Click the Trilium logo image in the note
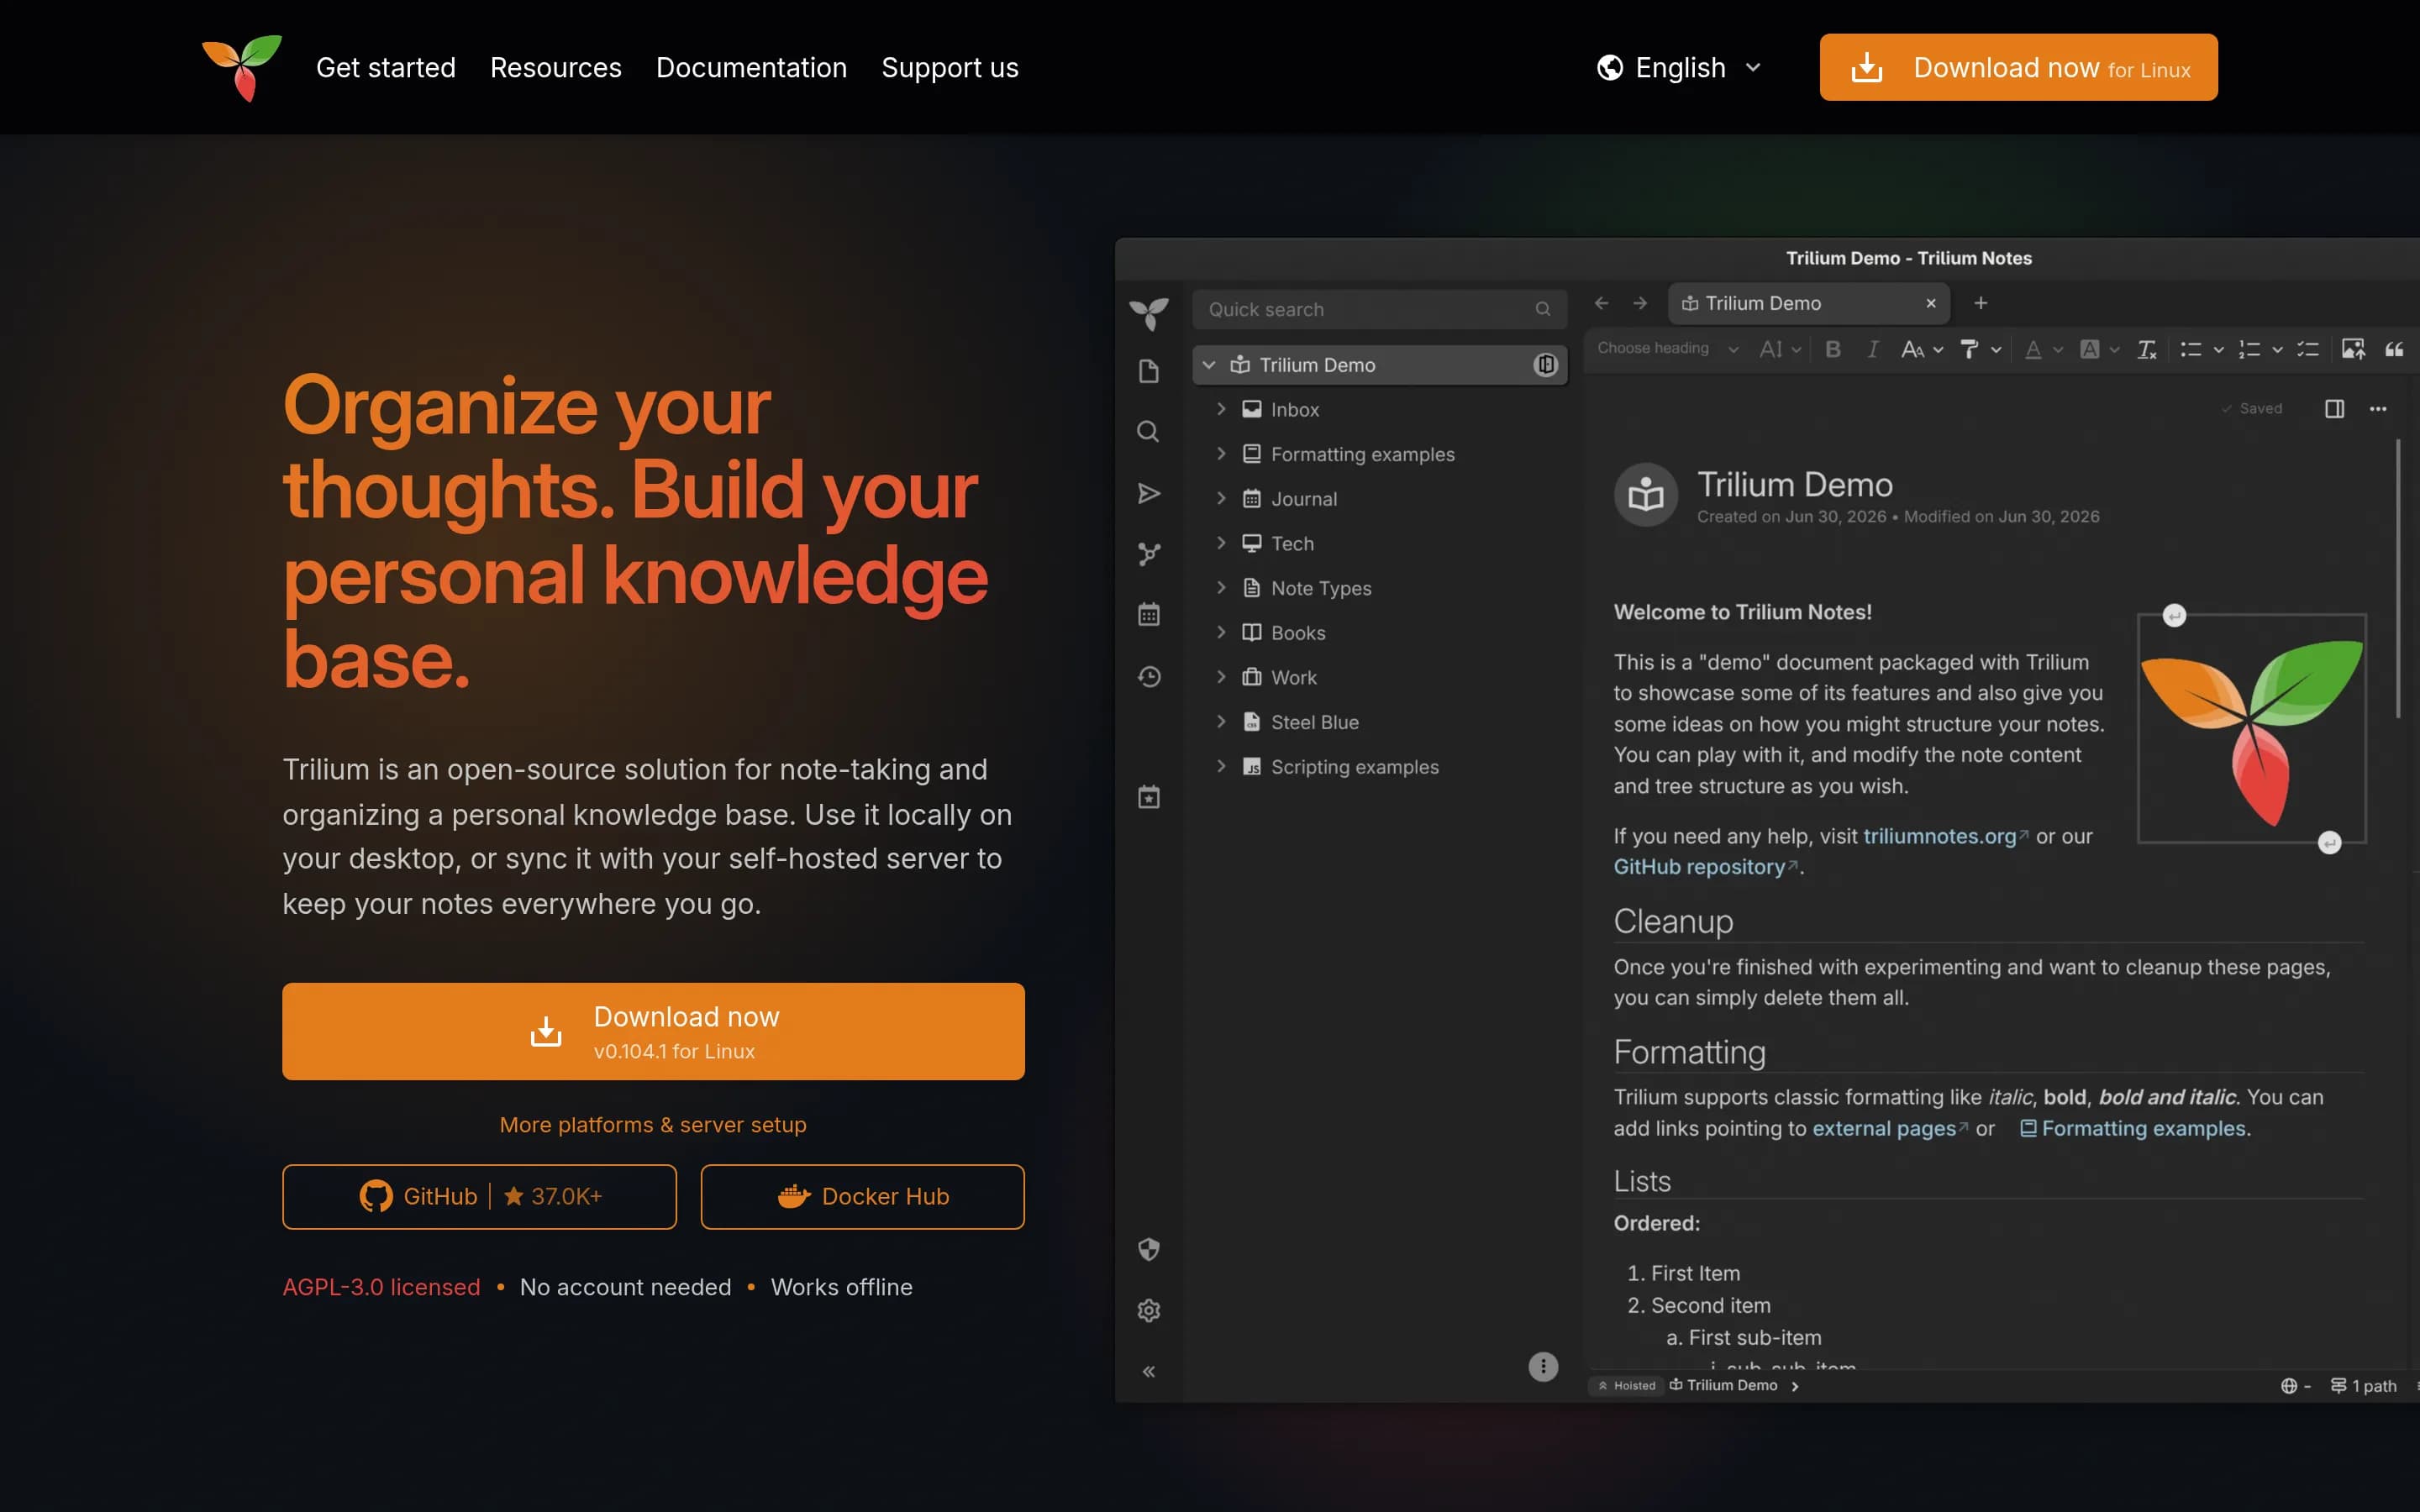The width and height of the screenshot is (2420, 1512). 2251,729
